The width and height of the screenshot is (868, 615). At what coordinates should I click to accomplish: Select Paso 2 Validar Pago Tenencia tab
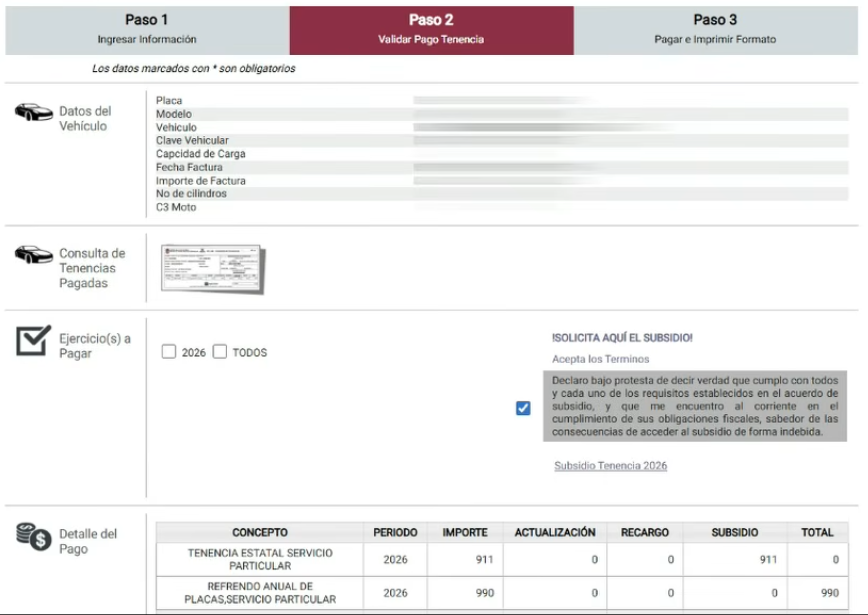431,30
